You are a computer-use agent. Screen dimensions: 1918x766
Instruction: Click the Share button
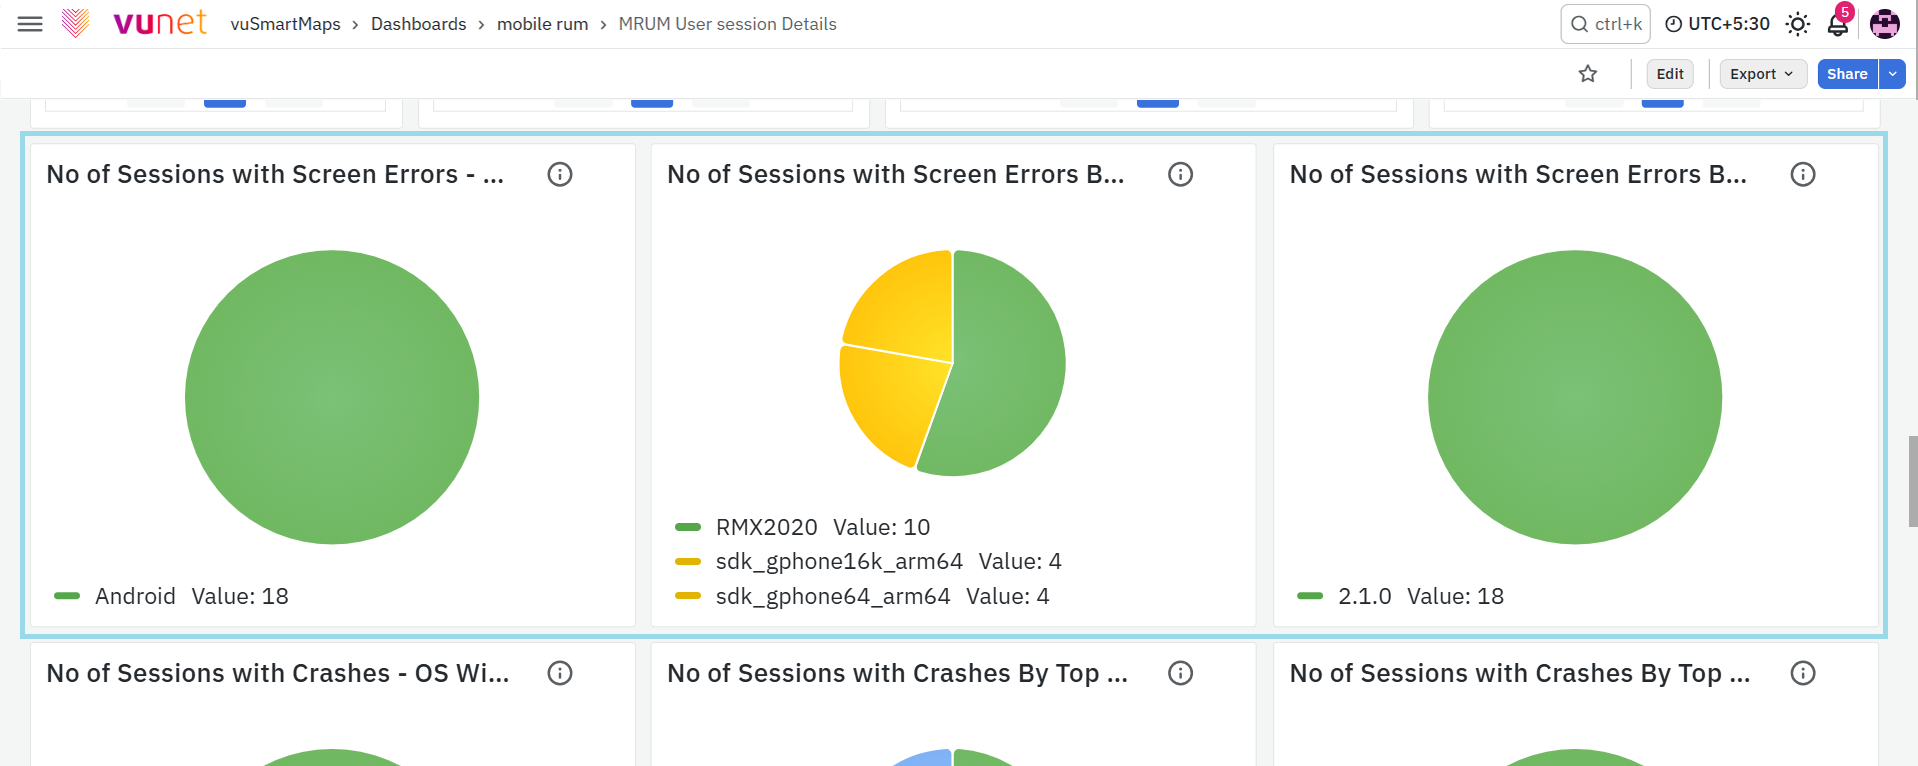pyautogui.click(x=1847, y=74)
